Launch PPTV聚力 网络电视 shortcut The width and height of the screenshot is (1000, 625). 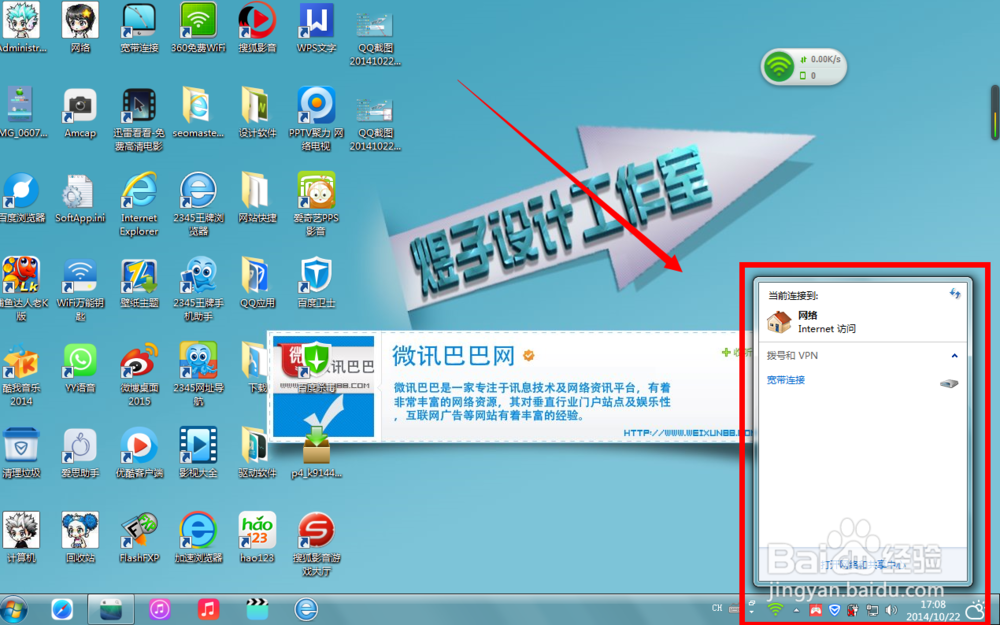point(316,120)
